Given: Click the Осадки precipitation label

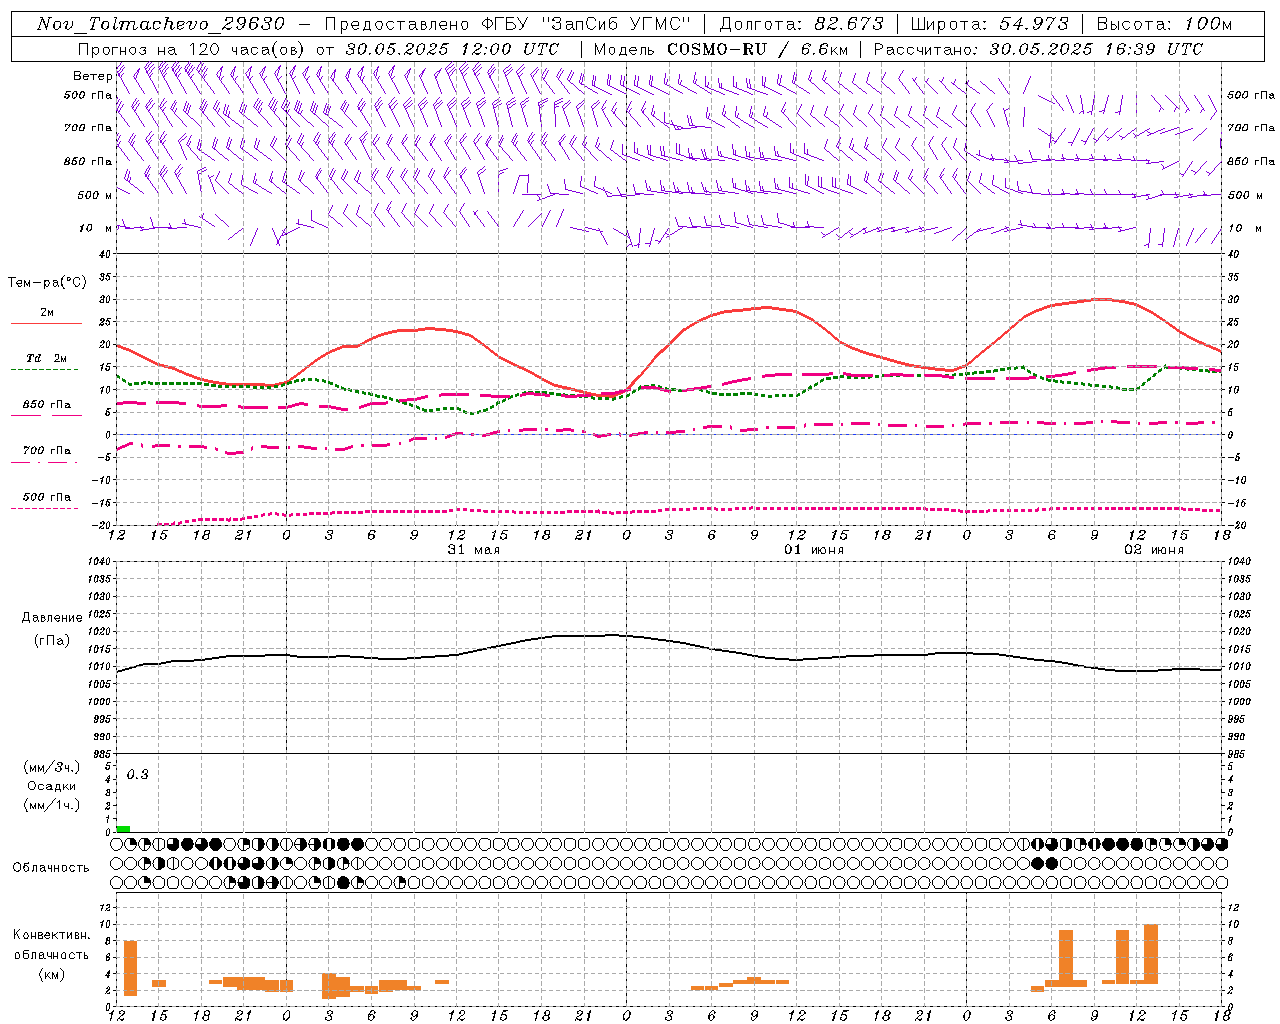Looking at the screenshot, I should tap(52, 786).
